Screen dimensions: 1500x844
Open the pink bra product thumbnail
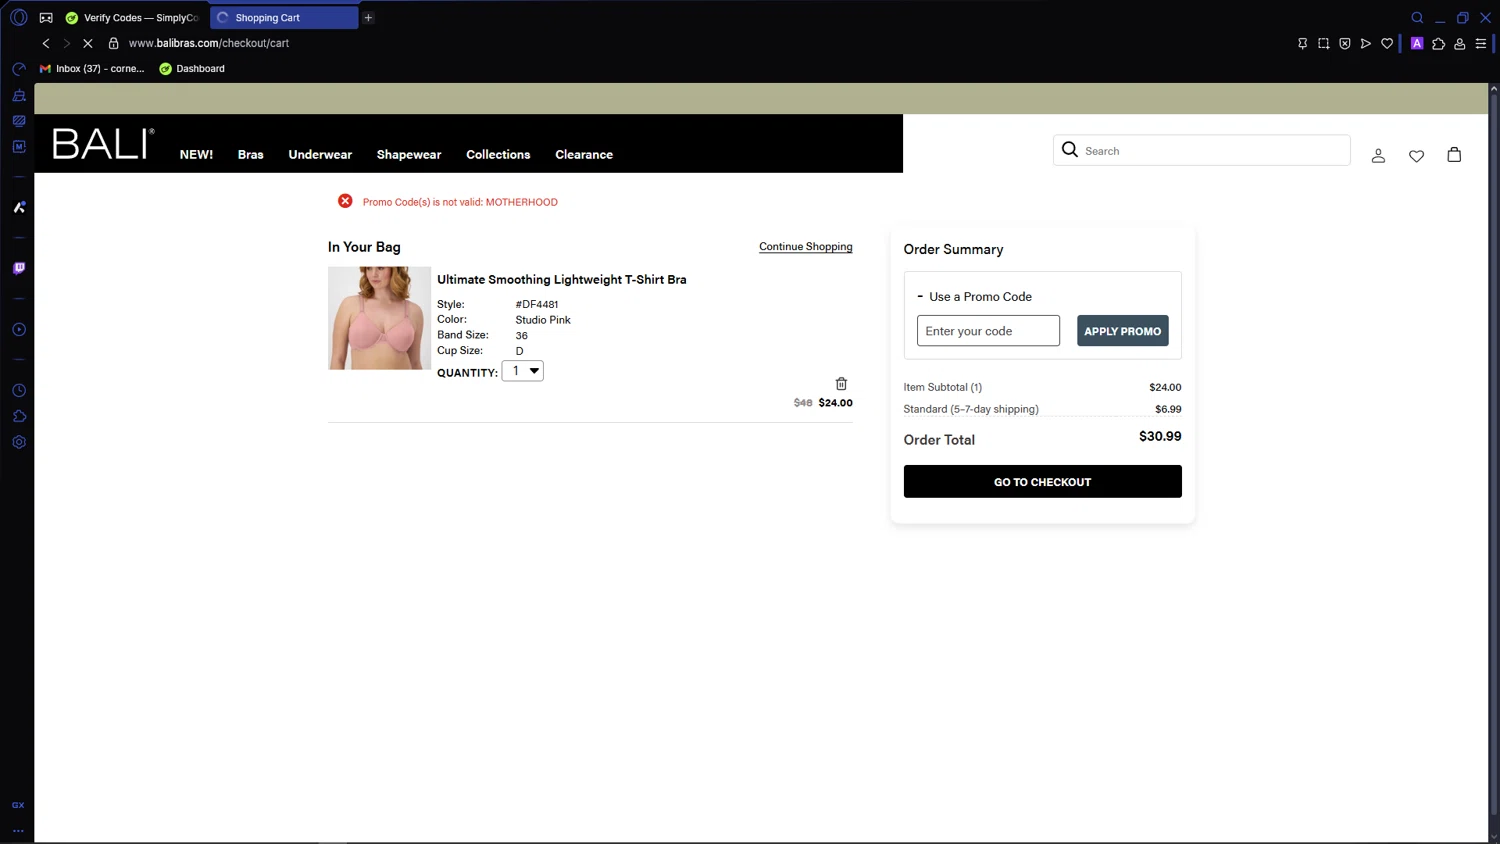click(x=379, y=318)
